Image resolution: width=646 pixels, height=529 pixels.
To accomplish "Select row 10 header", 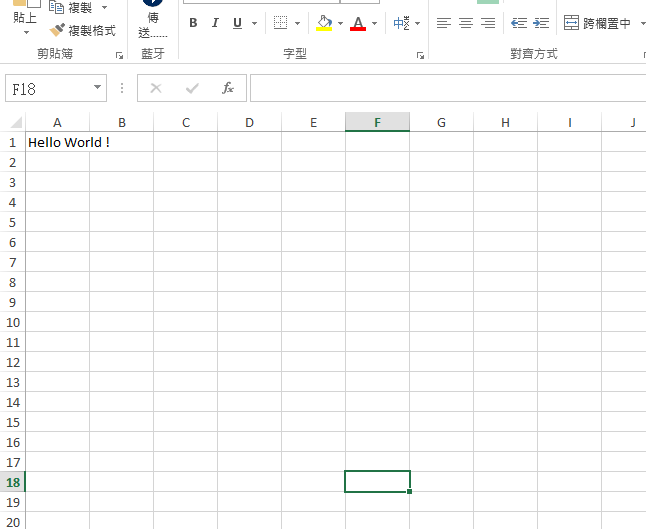I will tap(12, 322).
